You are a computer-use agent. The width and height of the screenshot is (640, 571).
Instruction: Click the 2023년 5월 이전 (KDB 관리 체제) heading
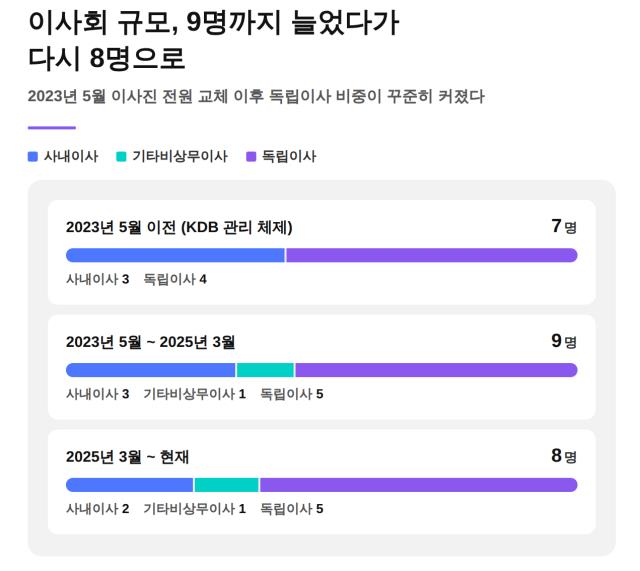click(179, 227)
